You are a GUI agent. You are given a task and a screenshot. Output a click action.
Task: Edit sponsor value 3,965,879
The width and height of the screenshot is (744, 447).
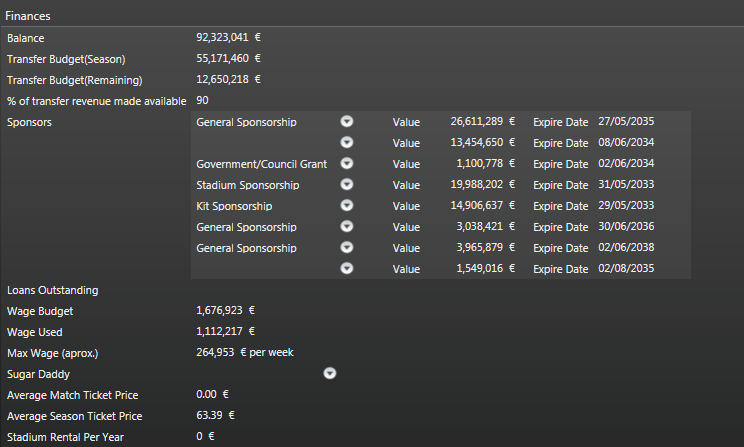pyautogui.click(x=479, y=247)
